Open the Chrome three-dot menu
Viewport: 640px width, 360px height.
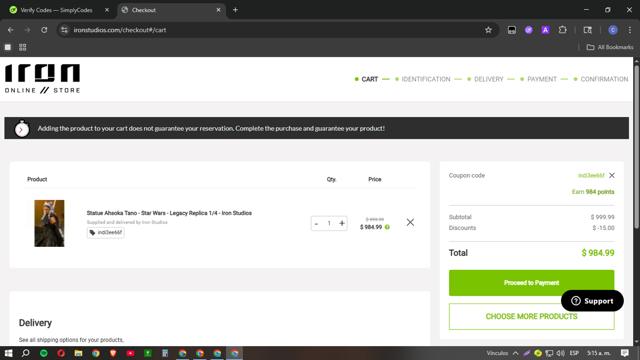[x=630, y=30]
